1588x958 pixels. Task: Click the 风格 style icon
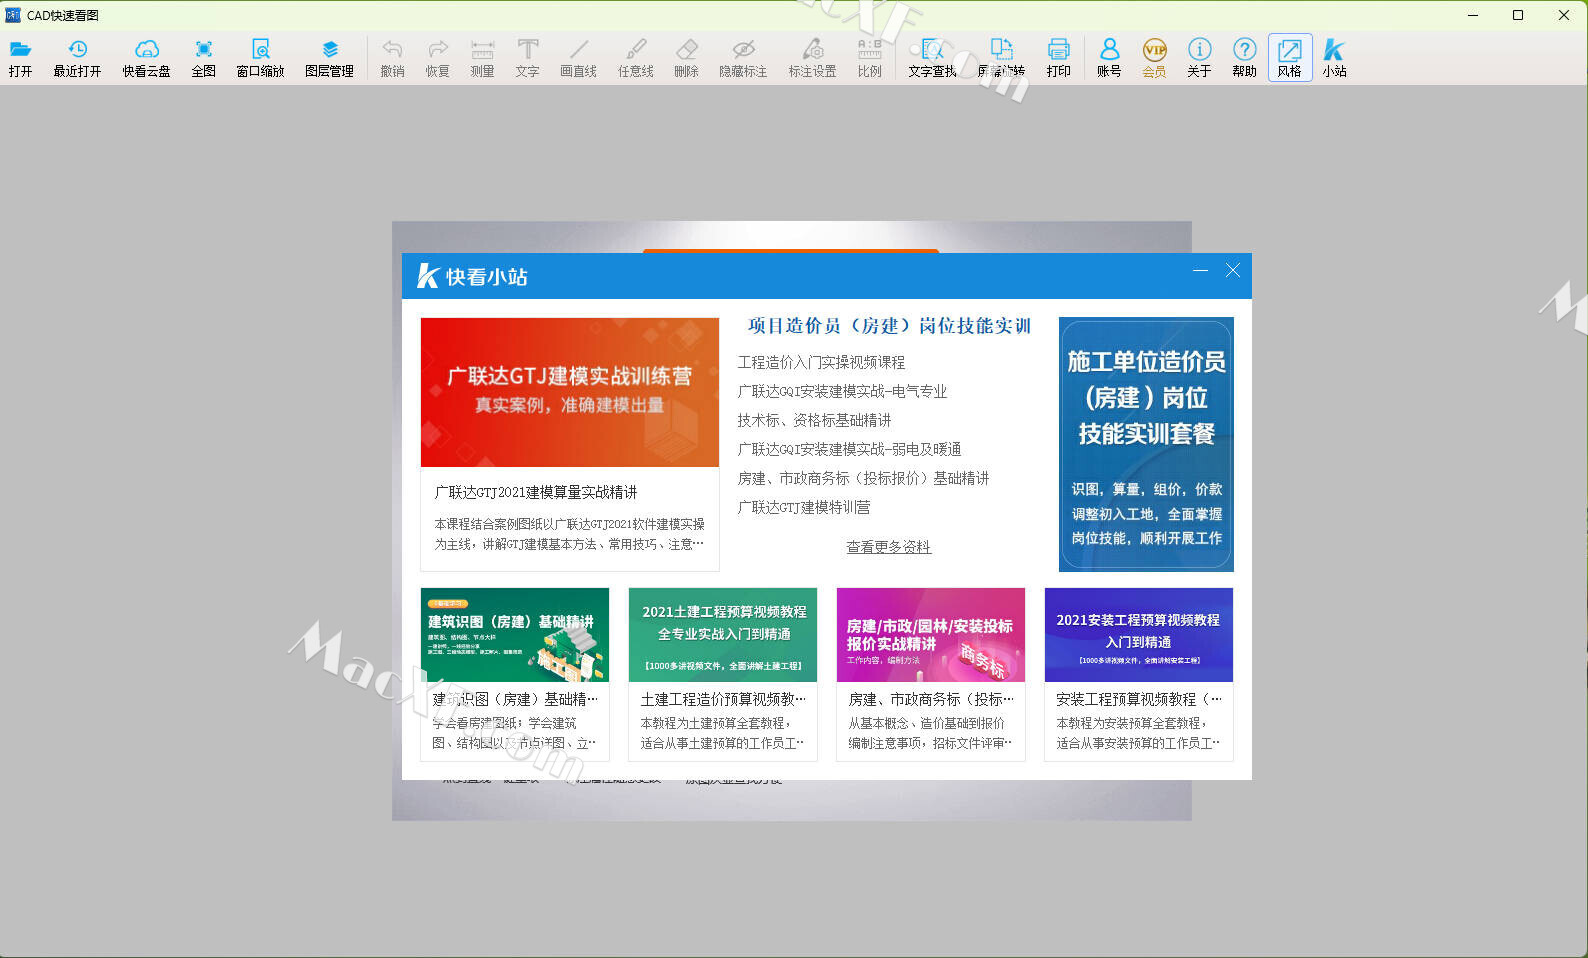click(1289, 58)
